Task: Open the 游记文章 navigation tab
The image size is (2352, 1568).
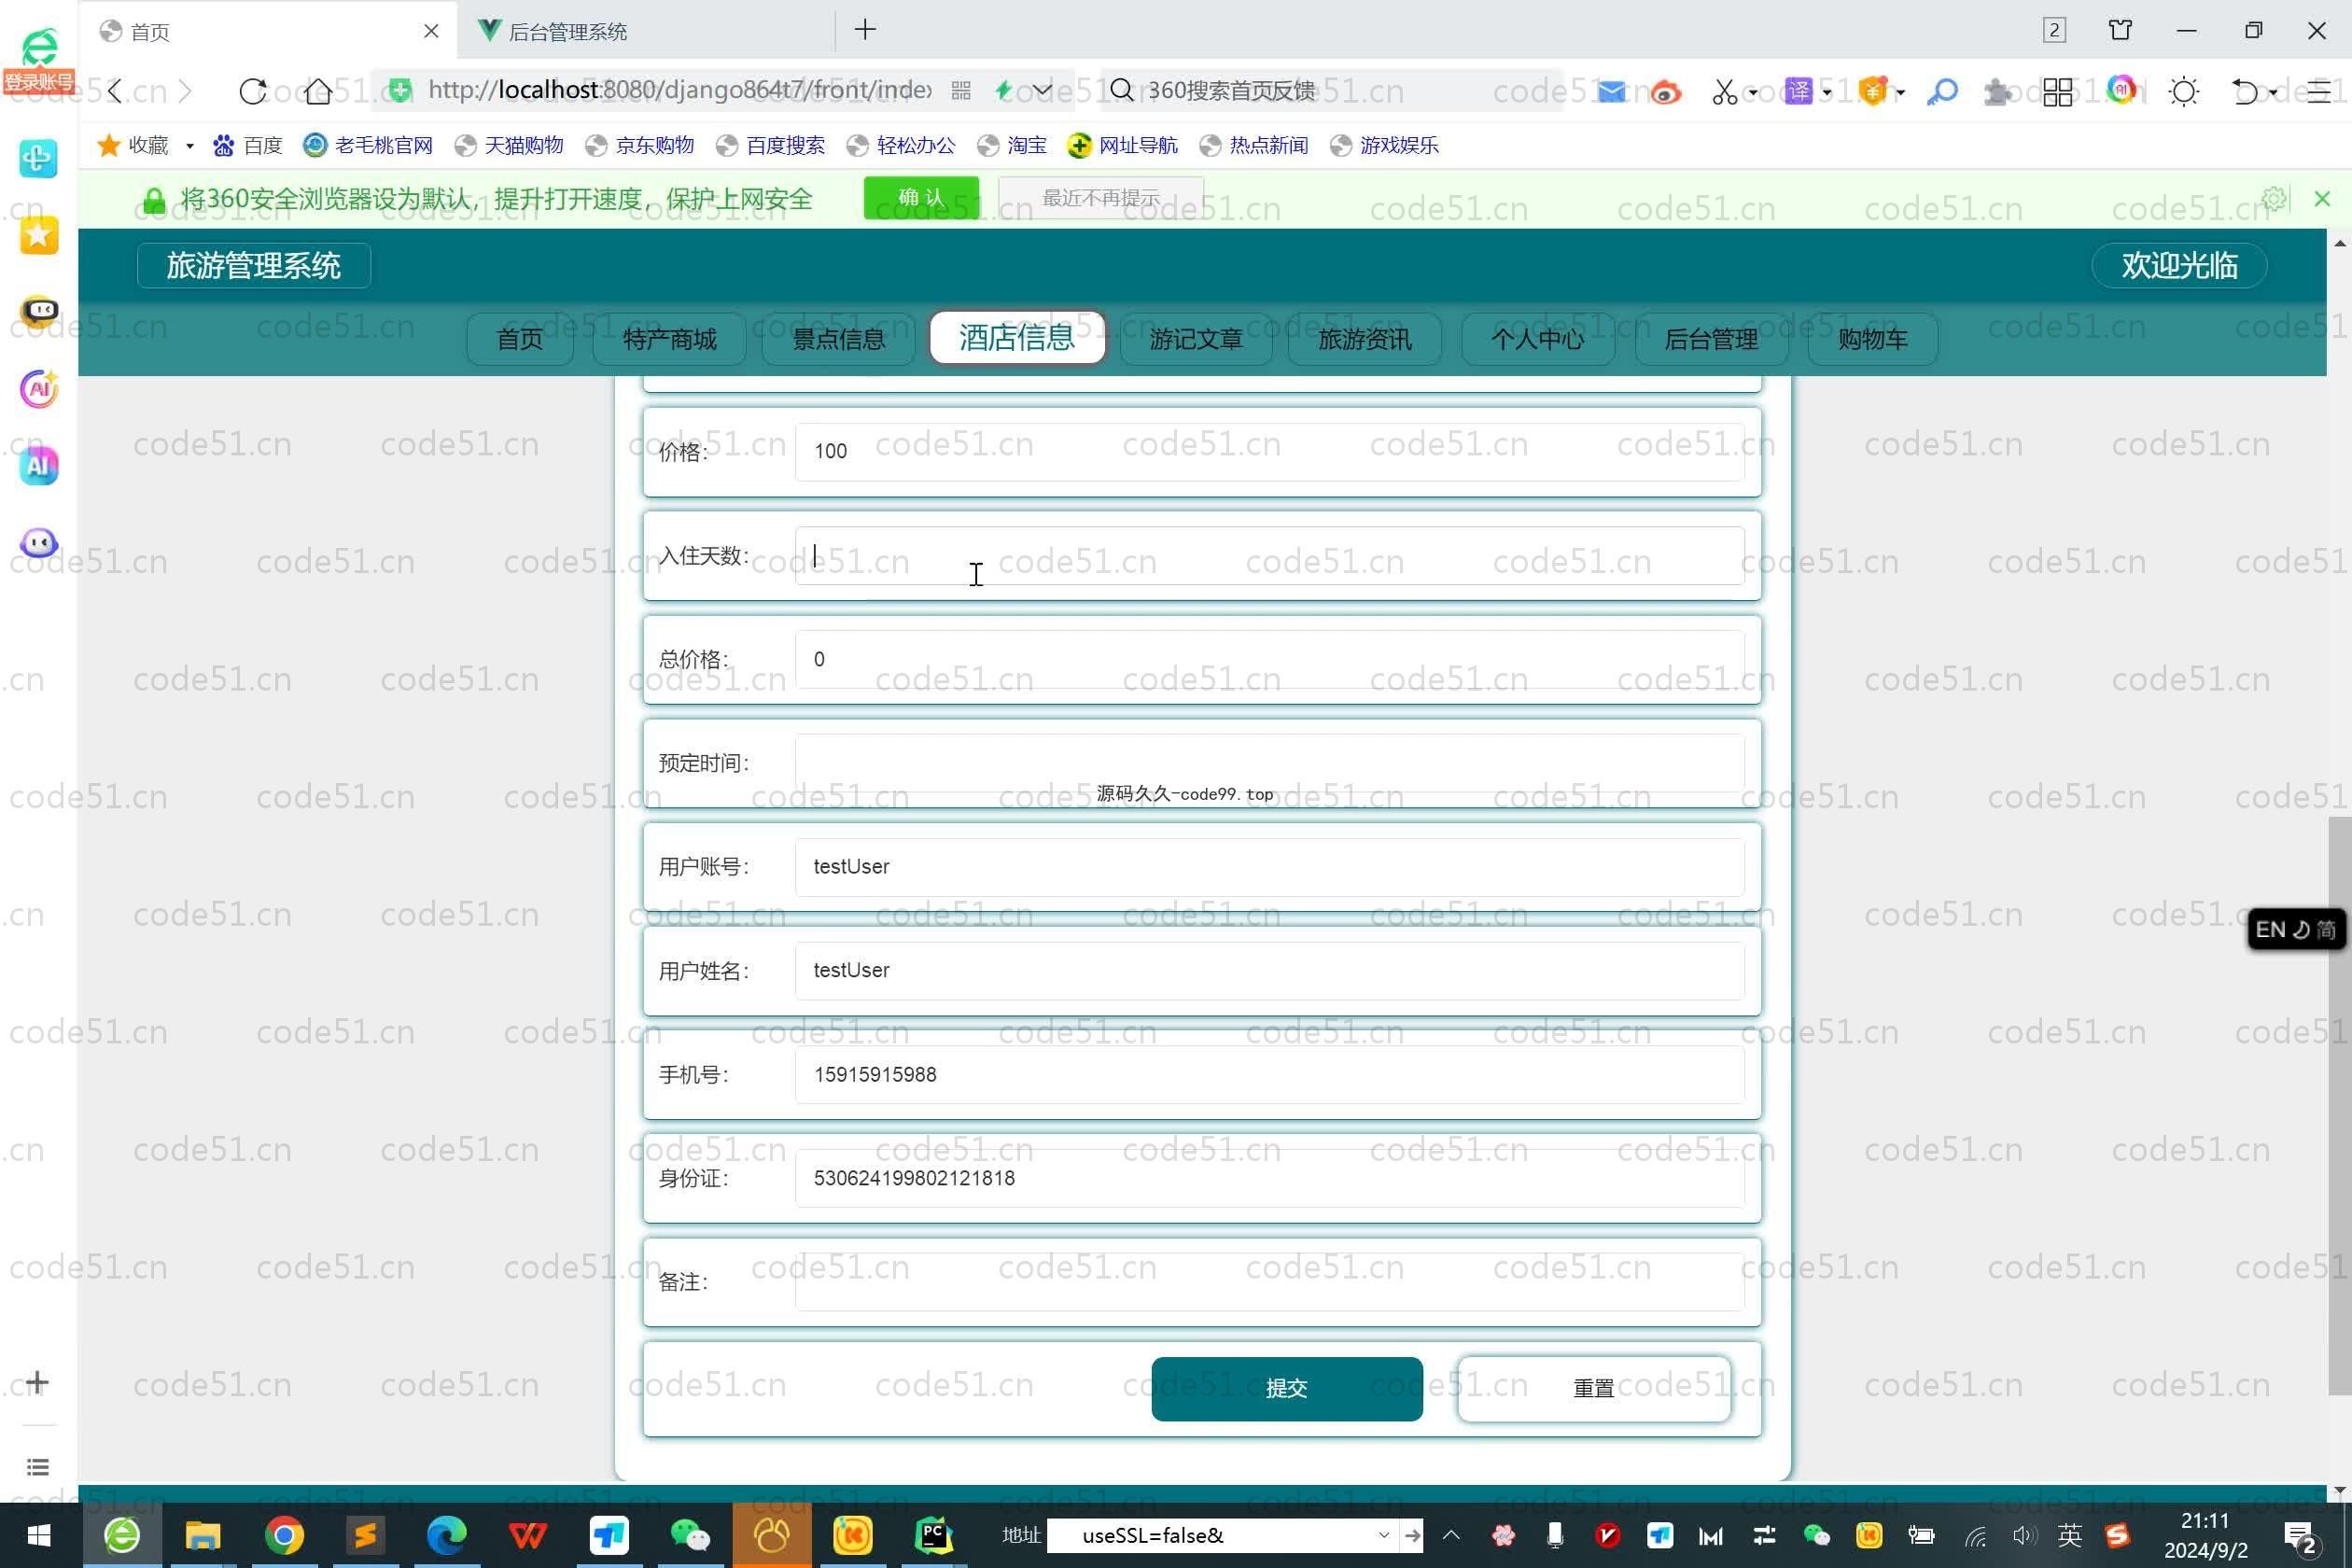Action: click(x=1196, y=339)
